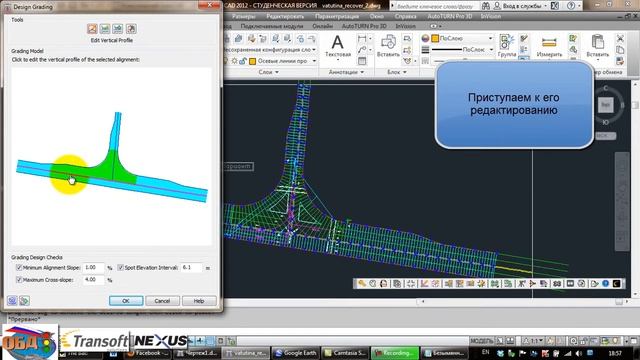The width and height of the screenshot is (640, 360).
Task: Toggle layer freeze sun icon
Action: (234, 61)
